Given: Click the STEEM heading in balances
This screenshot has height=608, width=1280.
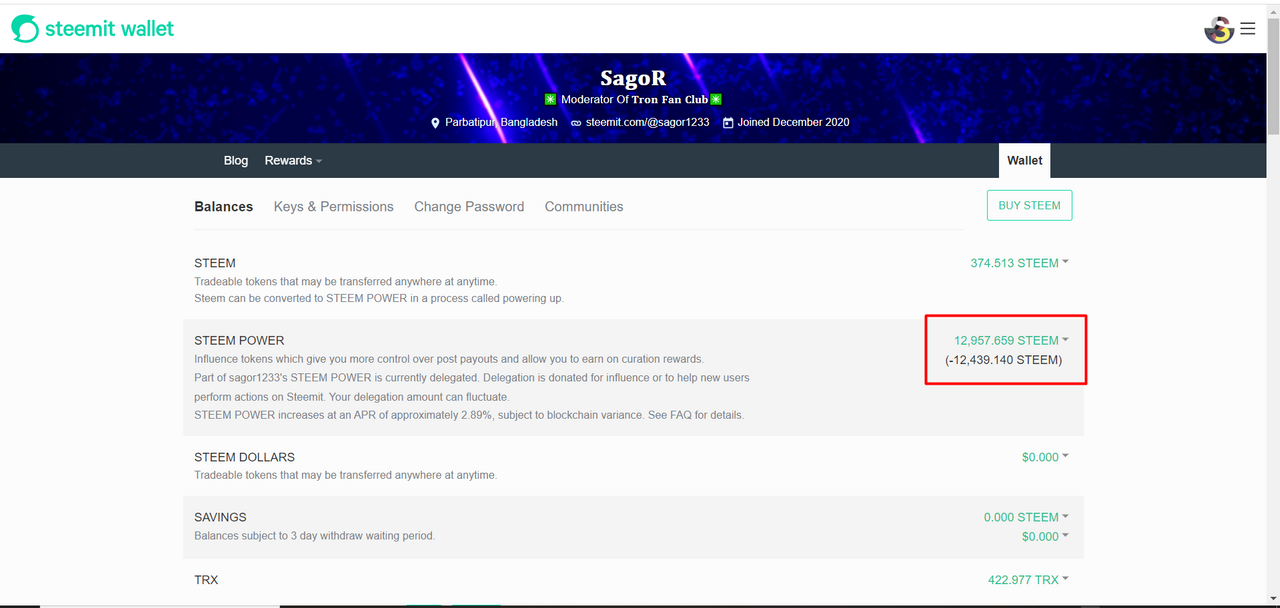Looking at the screenshot, I should [215, 264].
